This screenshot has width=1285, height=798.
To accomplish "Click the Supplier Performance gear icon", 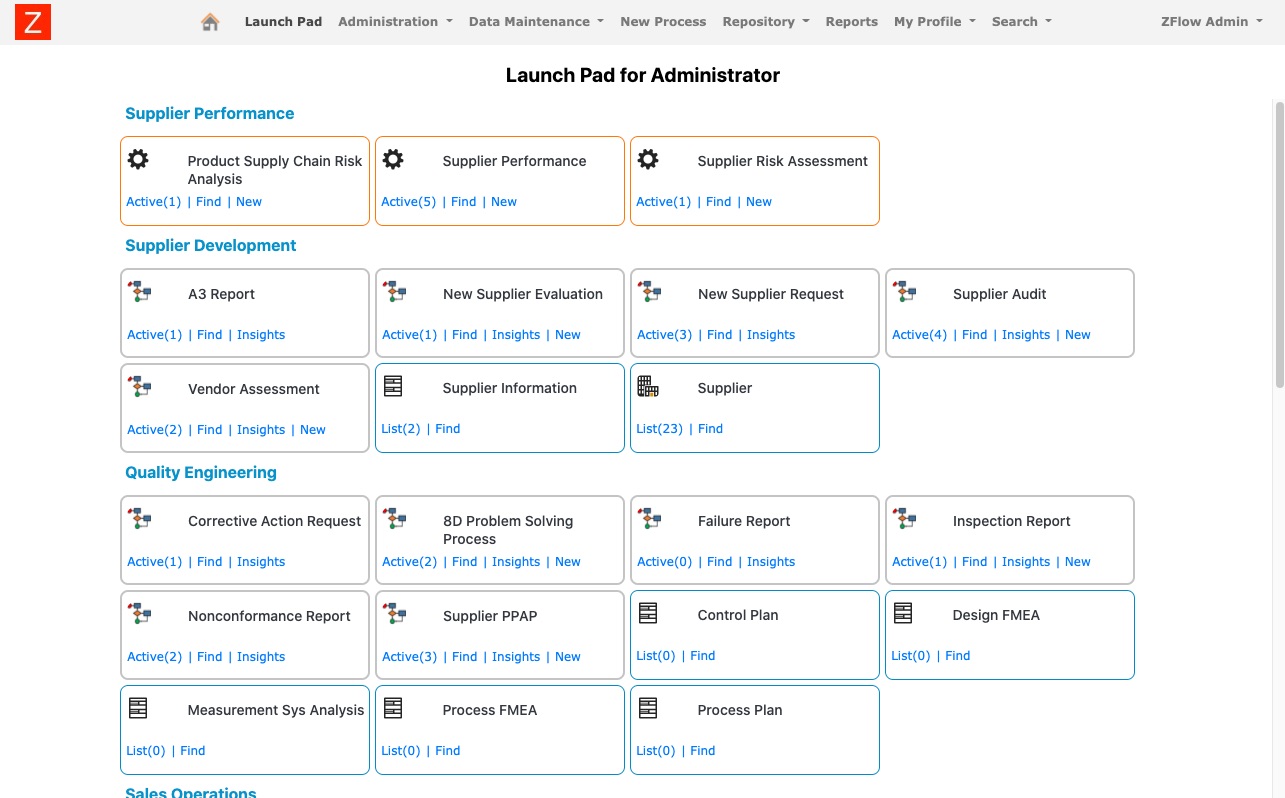I will pyautogui.click(x=393, y=159).
